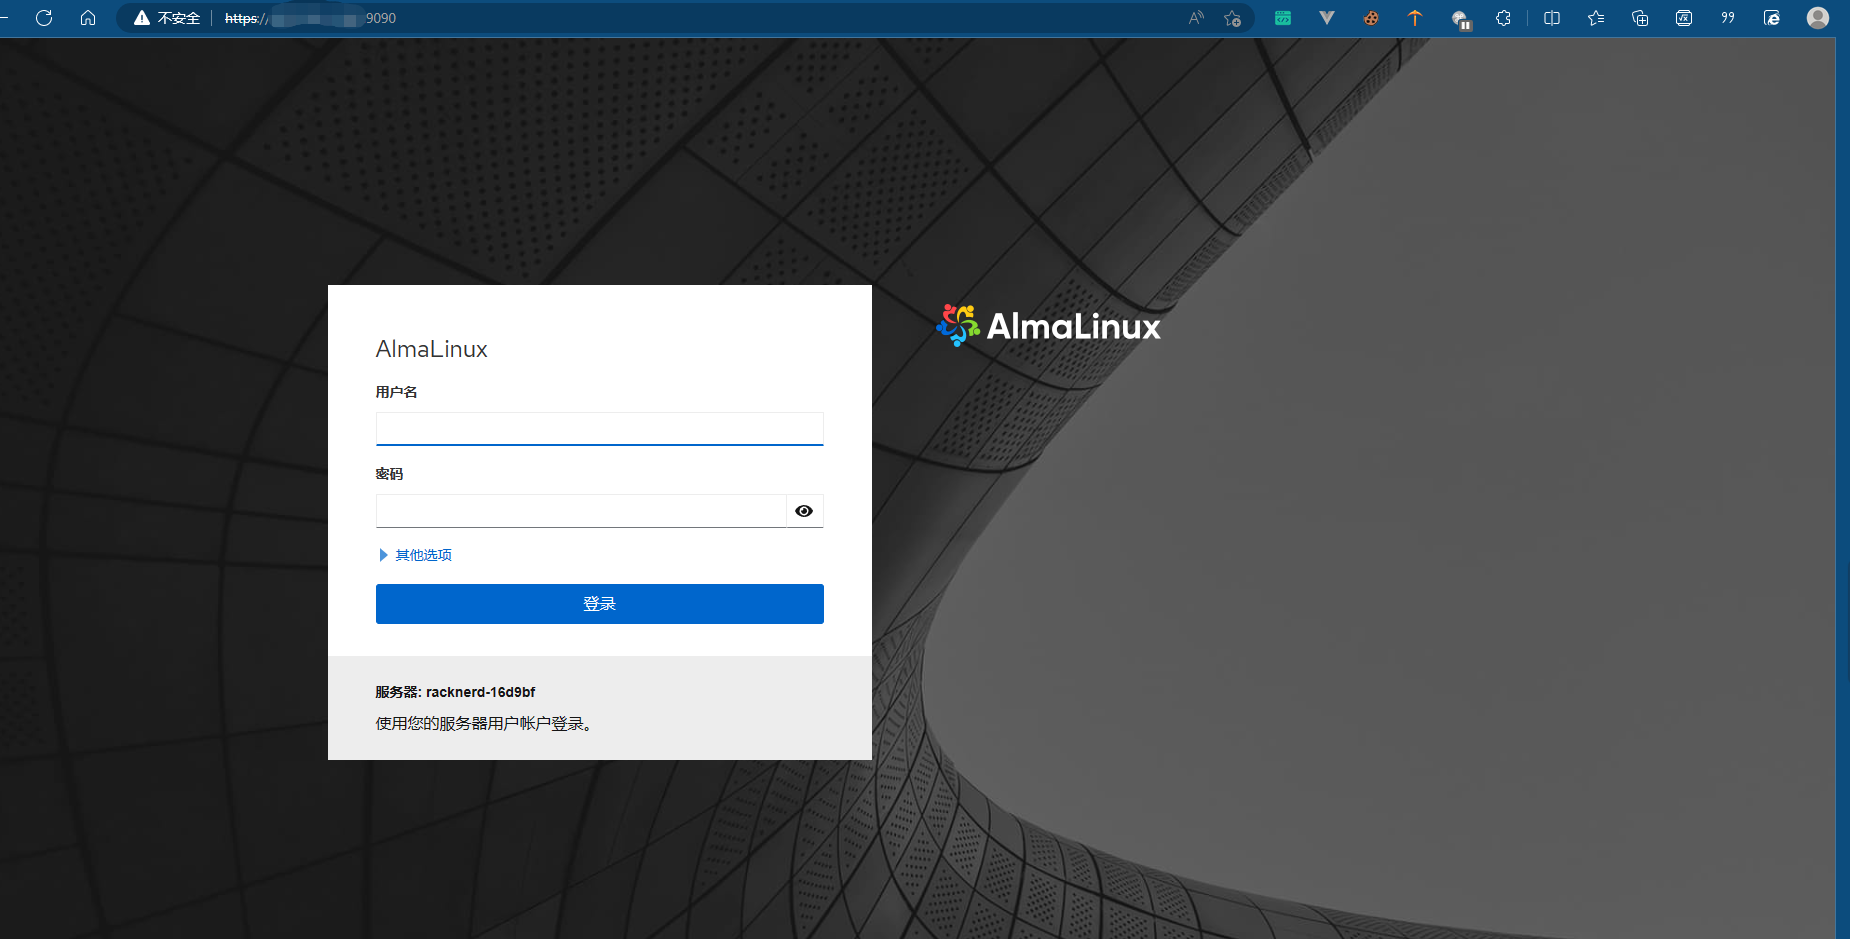The image size is (1850, 939).
Task: Open the browser profile avatar menu
Action: [1818, 18]
